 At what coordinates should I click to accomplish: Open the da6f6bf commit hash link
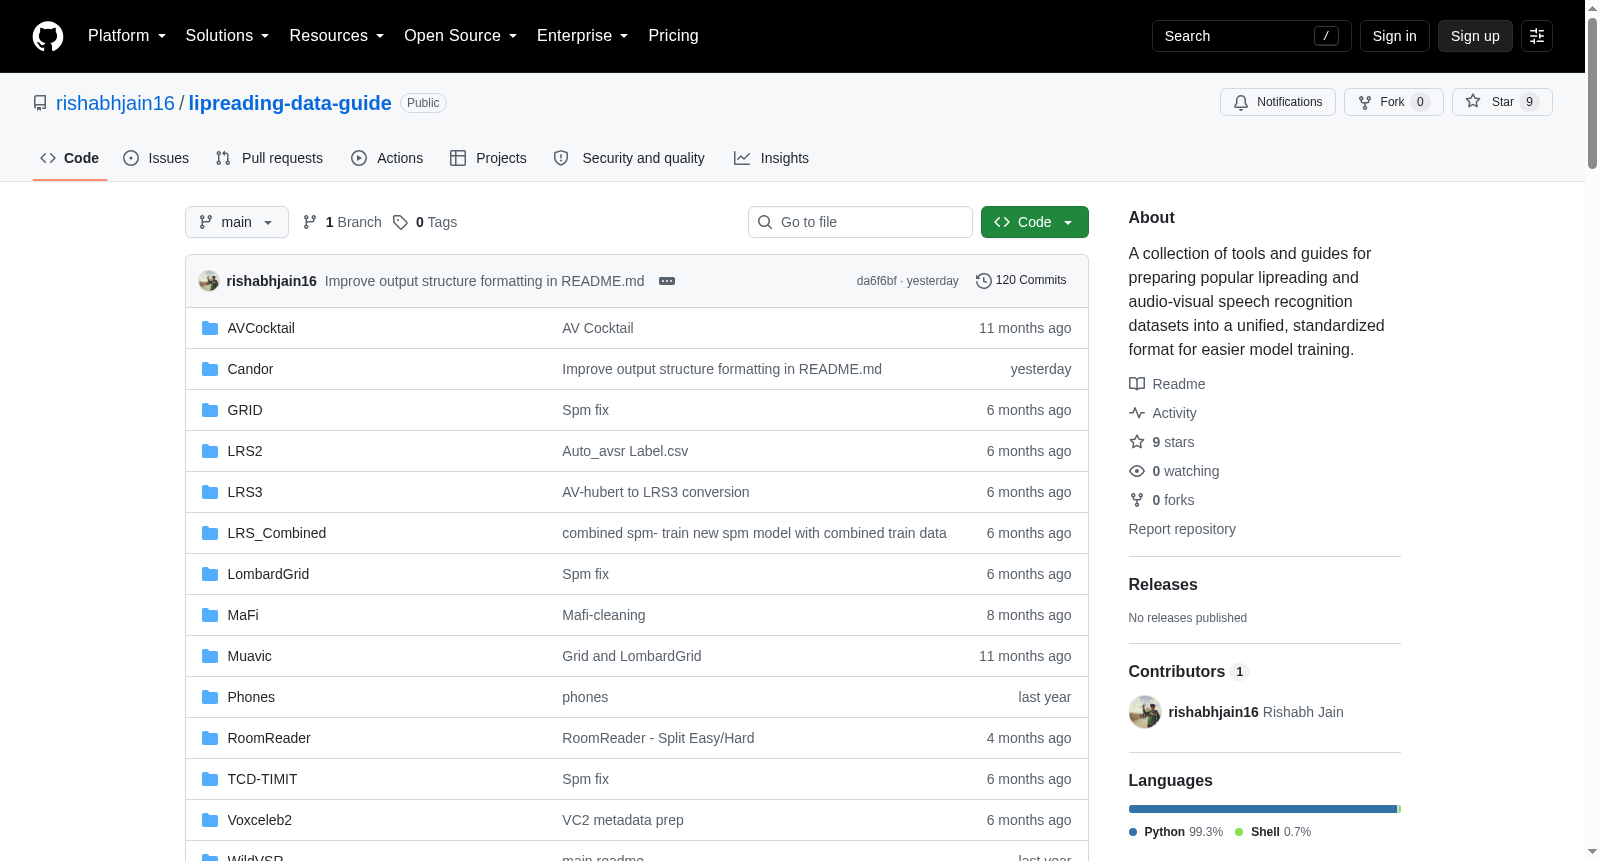pos(877,281)
